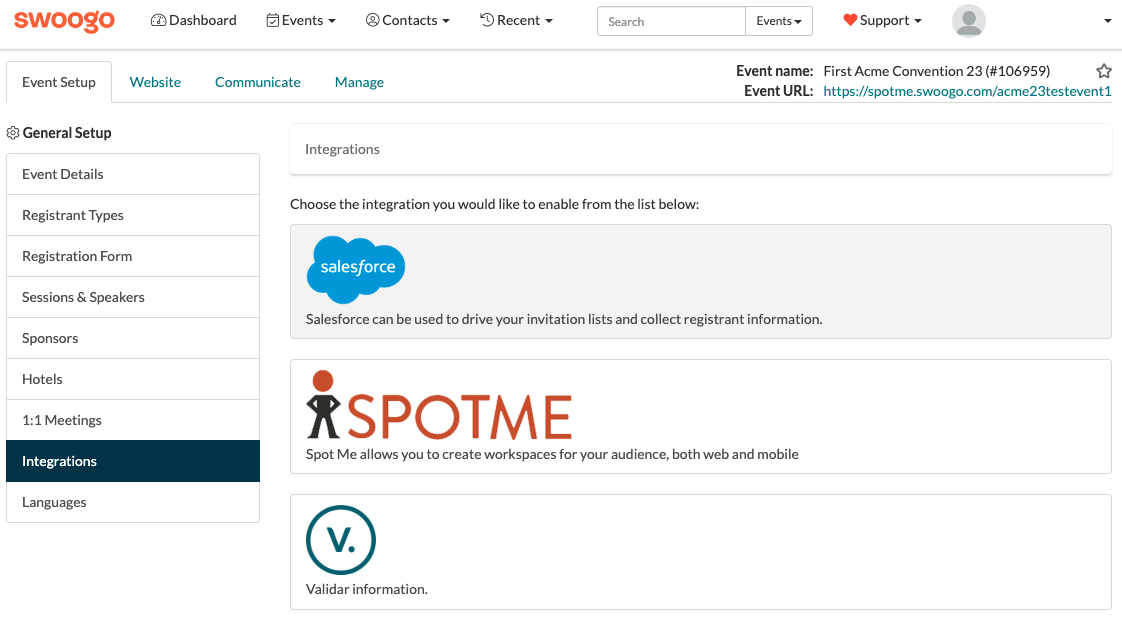Open the Events dropdown menu
The height and width of the screenshot is (618, 1122).
[301, 19]
